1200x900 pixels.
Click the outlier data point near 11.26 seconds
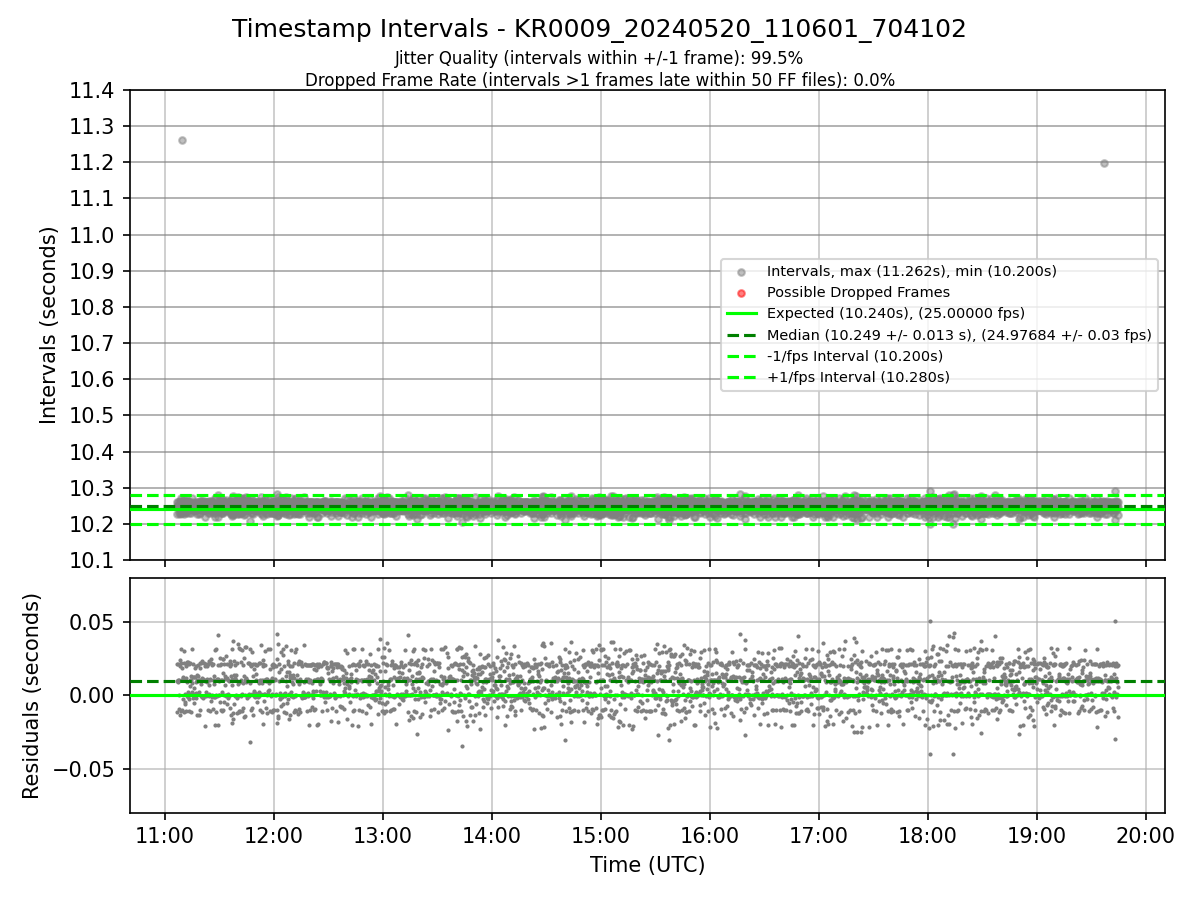pos(182,140)
